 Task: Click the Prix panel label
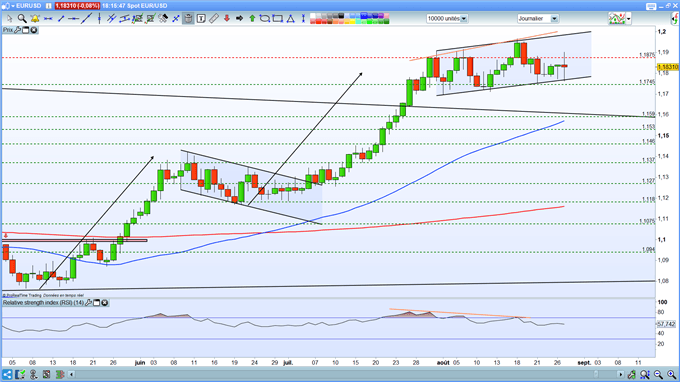click(x=8, y=30)
